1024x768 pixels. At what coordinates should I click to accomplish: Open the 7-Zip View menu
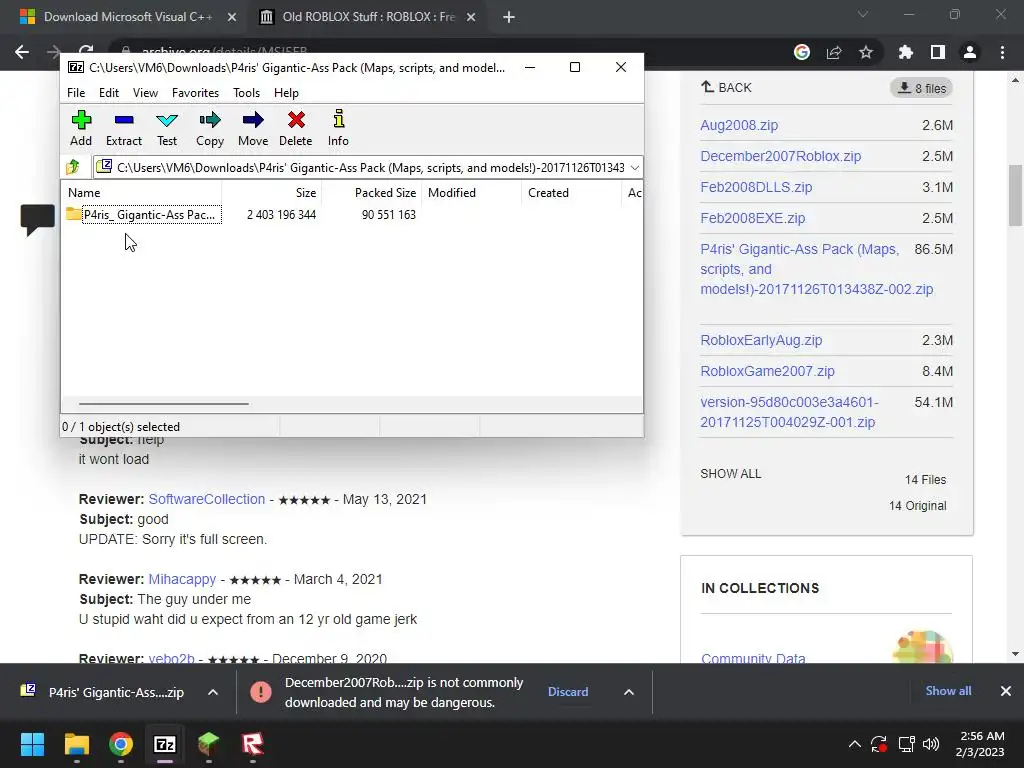point(145,93)
